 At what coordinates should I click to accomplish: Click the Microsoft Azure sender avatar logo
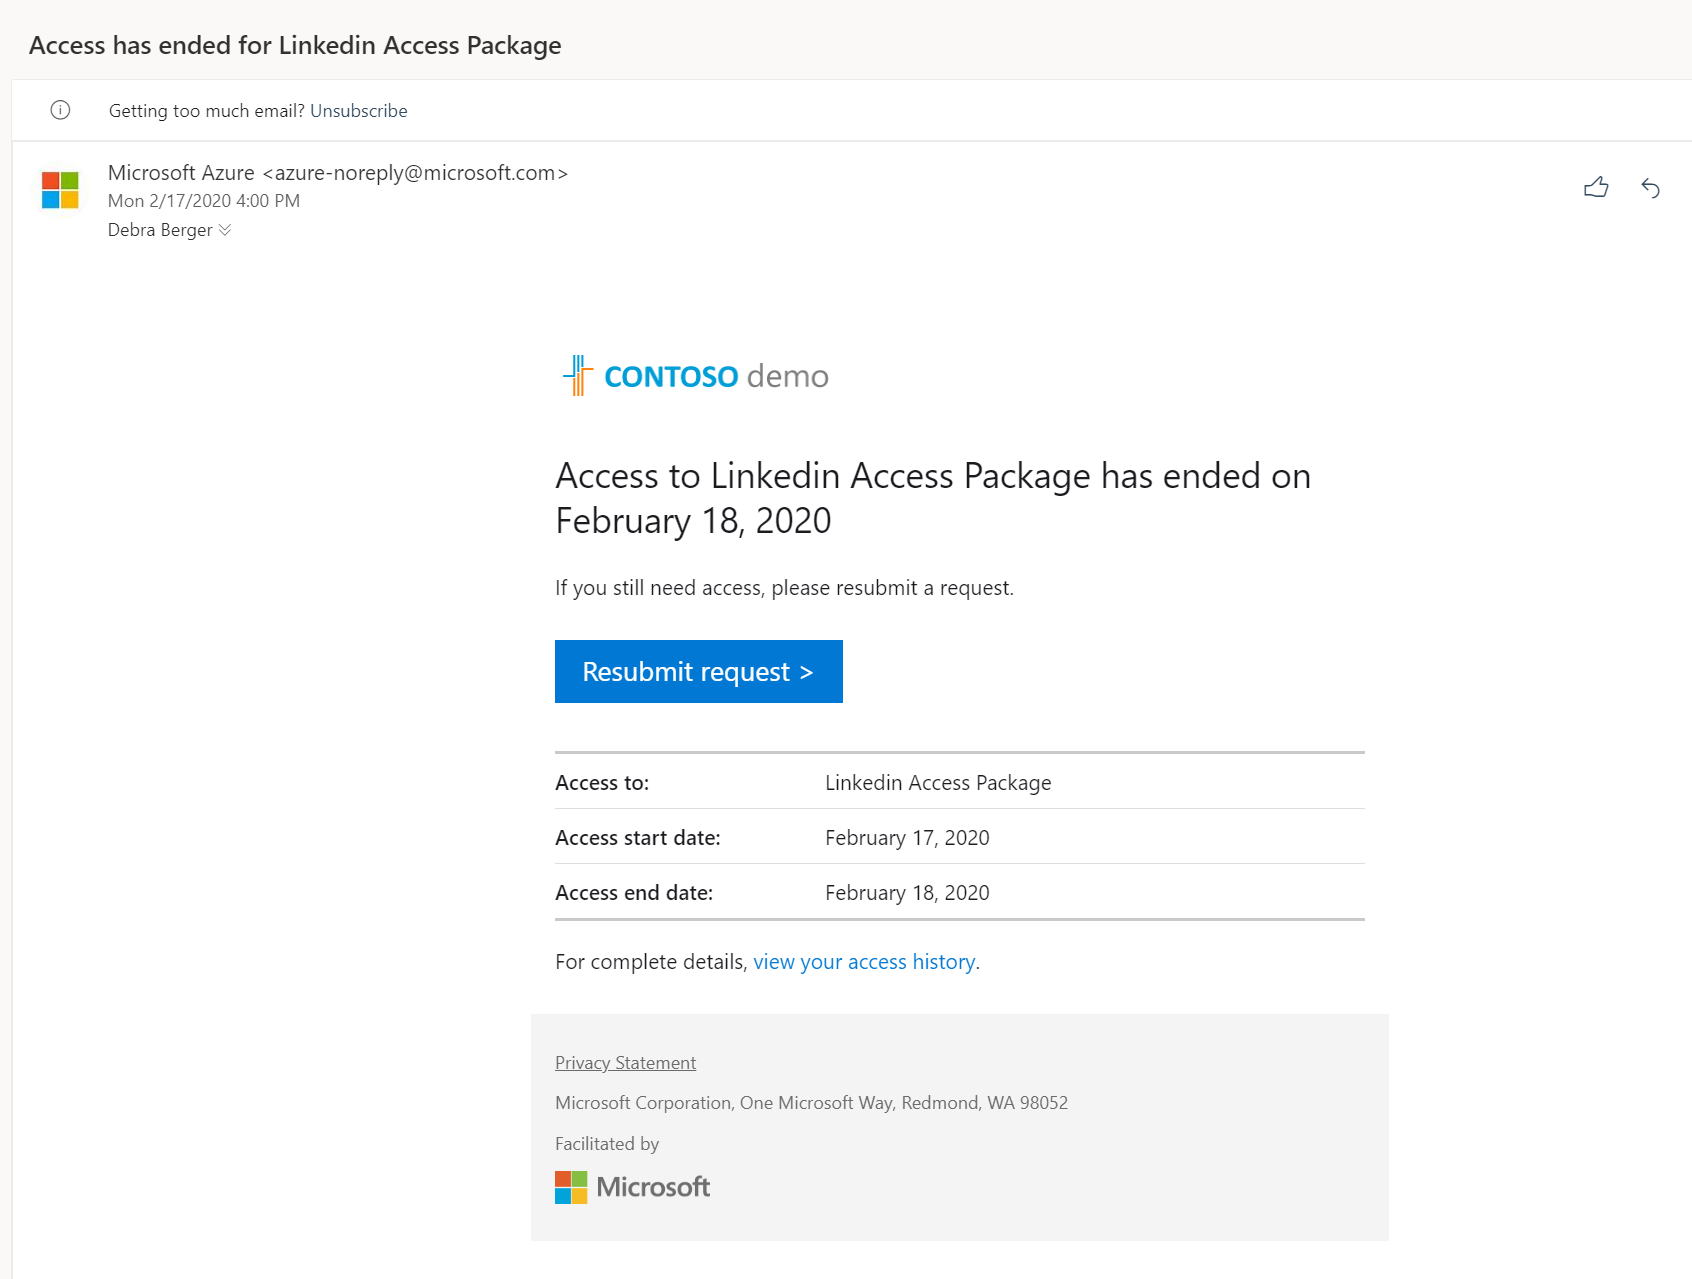(60, 190)
